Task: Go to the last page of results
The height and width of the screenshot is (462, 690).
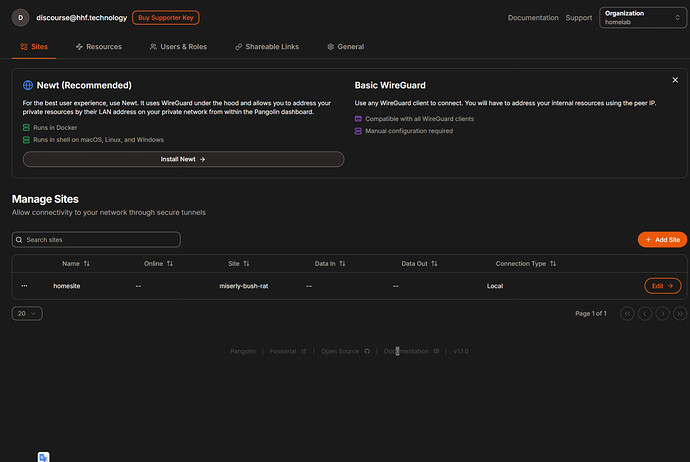Action: (x=680, y=314)
